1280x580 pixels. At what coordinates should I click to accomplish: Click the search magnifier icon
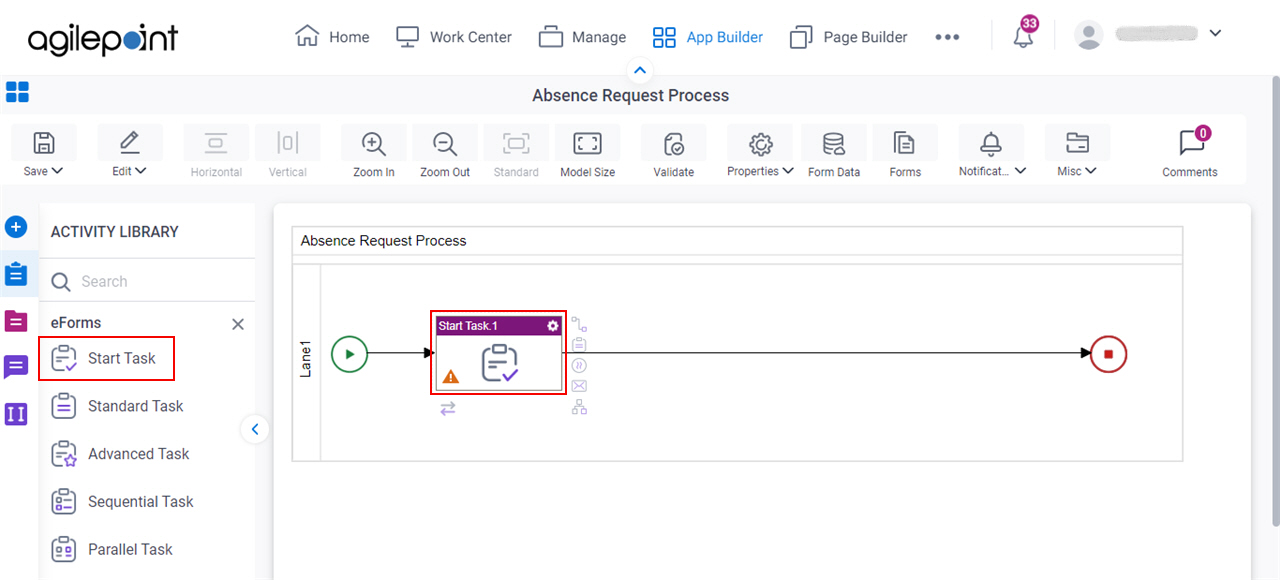tap(61, 282)
